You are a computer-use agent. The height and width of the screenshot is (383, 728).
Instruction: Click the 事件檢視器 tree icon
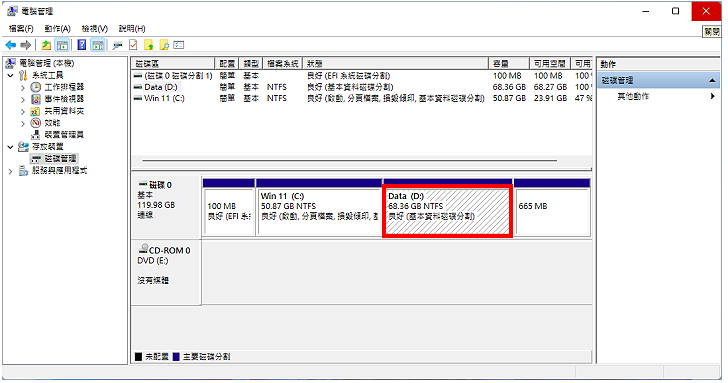[36, 99]
